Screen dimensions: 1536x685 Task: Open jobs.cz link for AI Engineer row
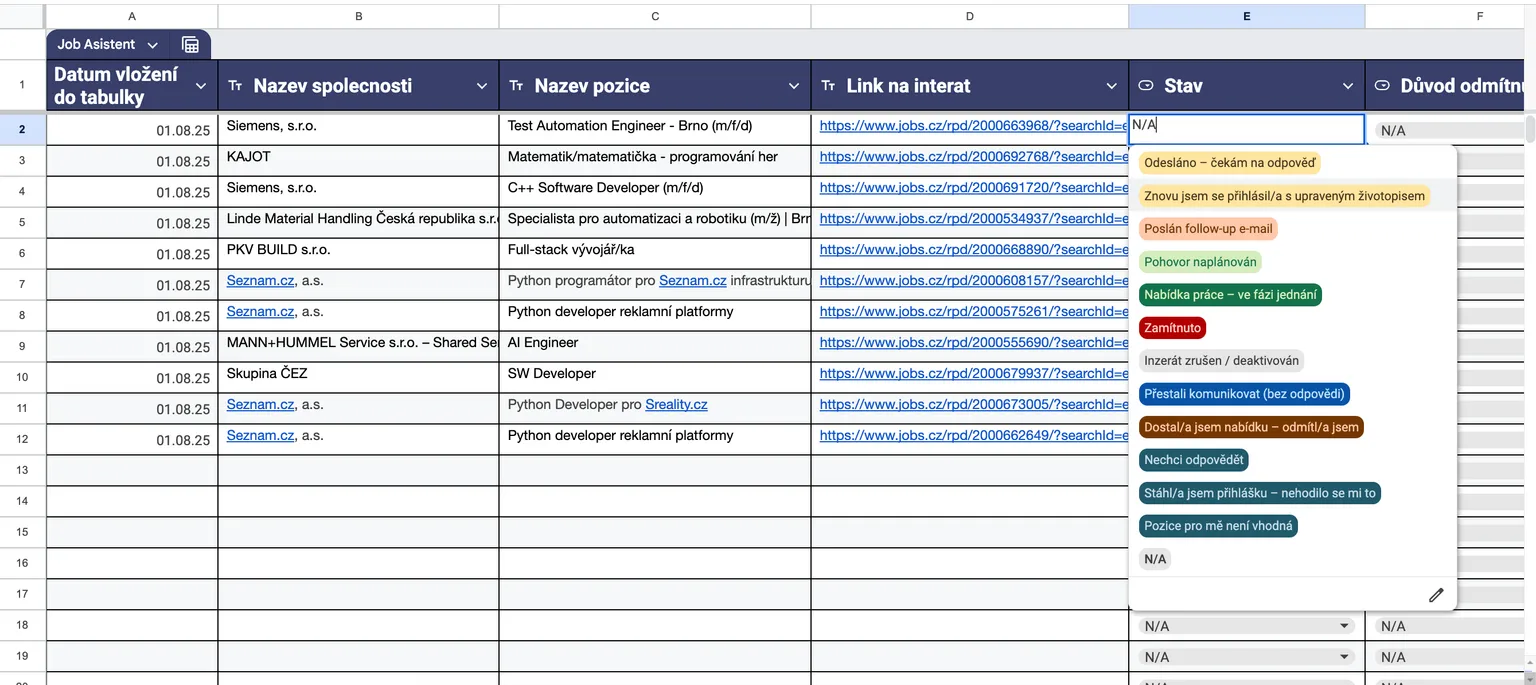point(973,343)
